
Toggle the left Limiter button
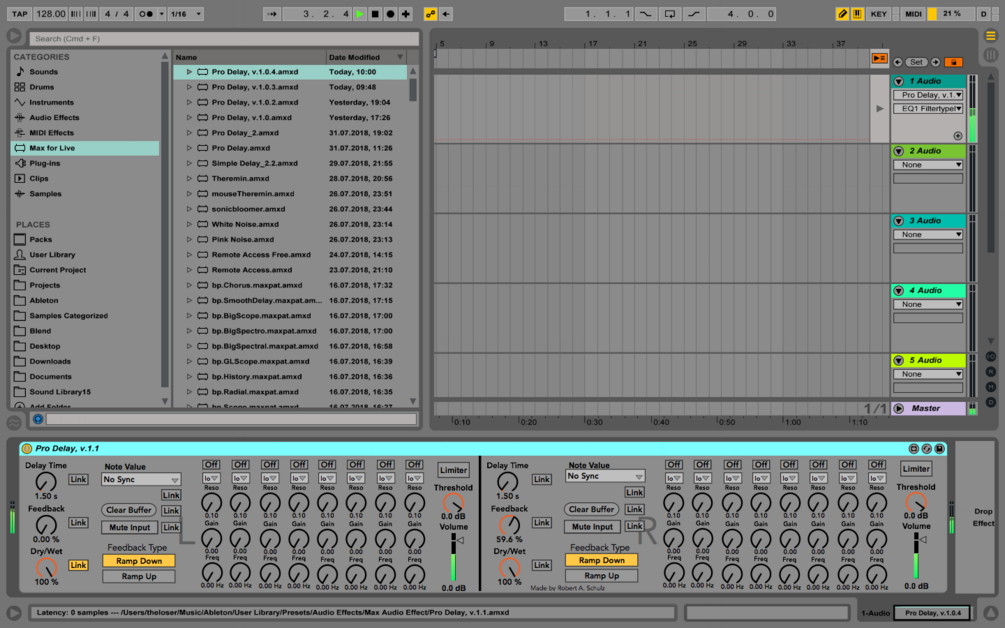point(453,470)
